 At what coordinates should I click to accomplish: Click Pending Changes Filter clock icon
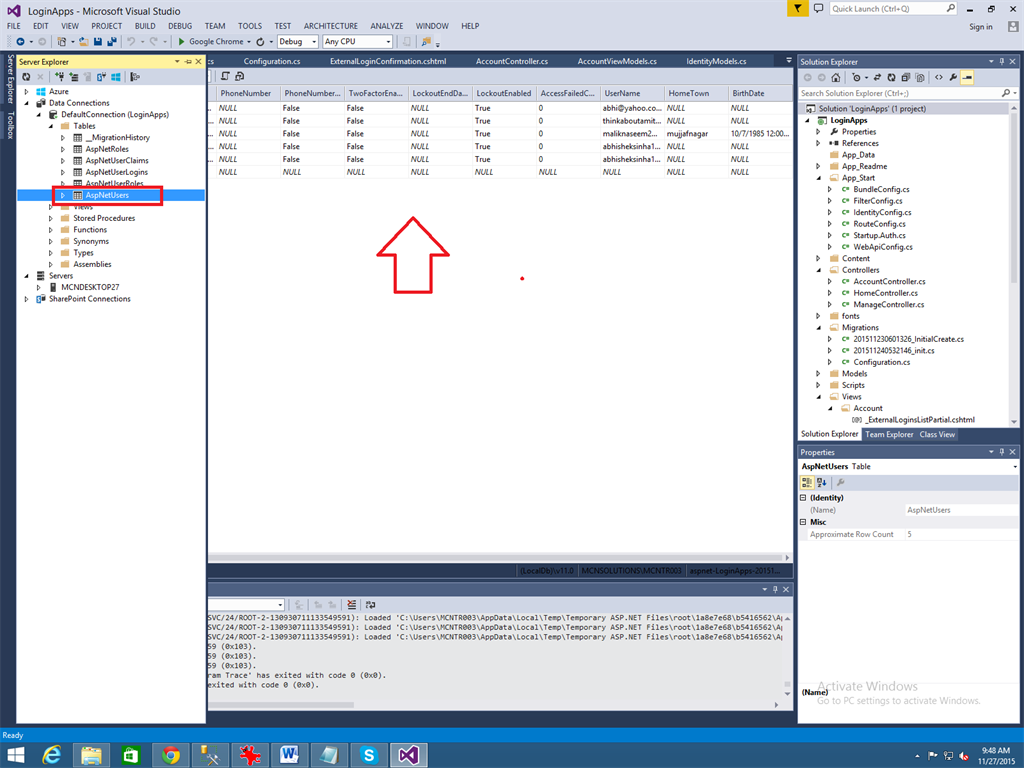point(856,78)
